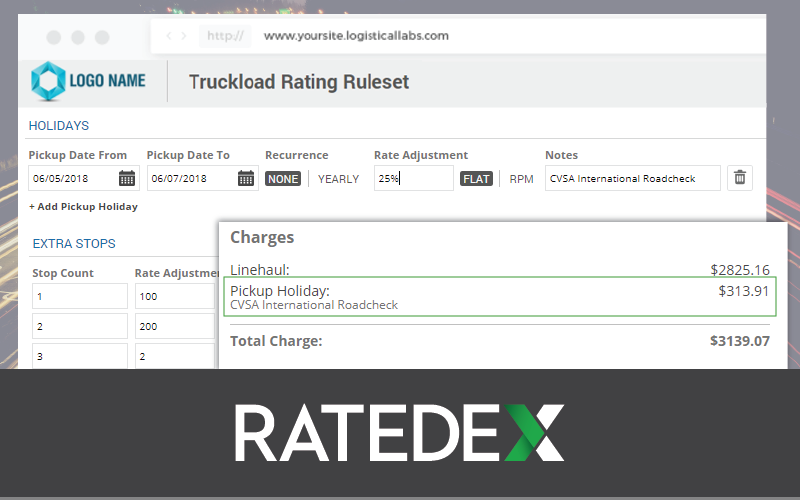Delete the holiday row with trash icon
The image size is (800, 500).
[x=740, y=178]
